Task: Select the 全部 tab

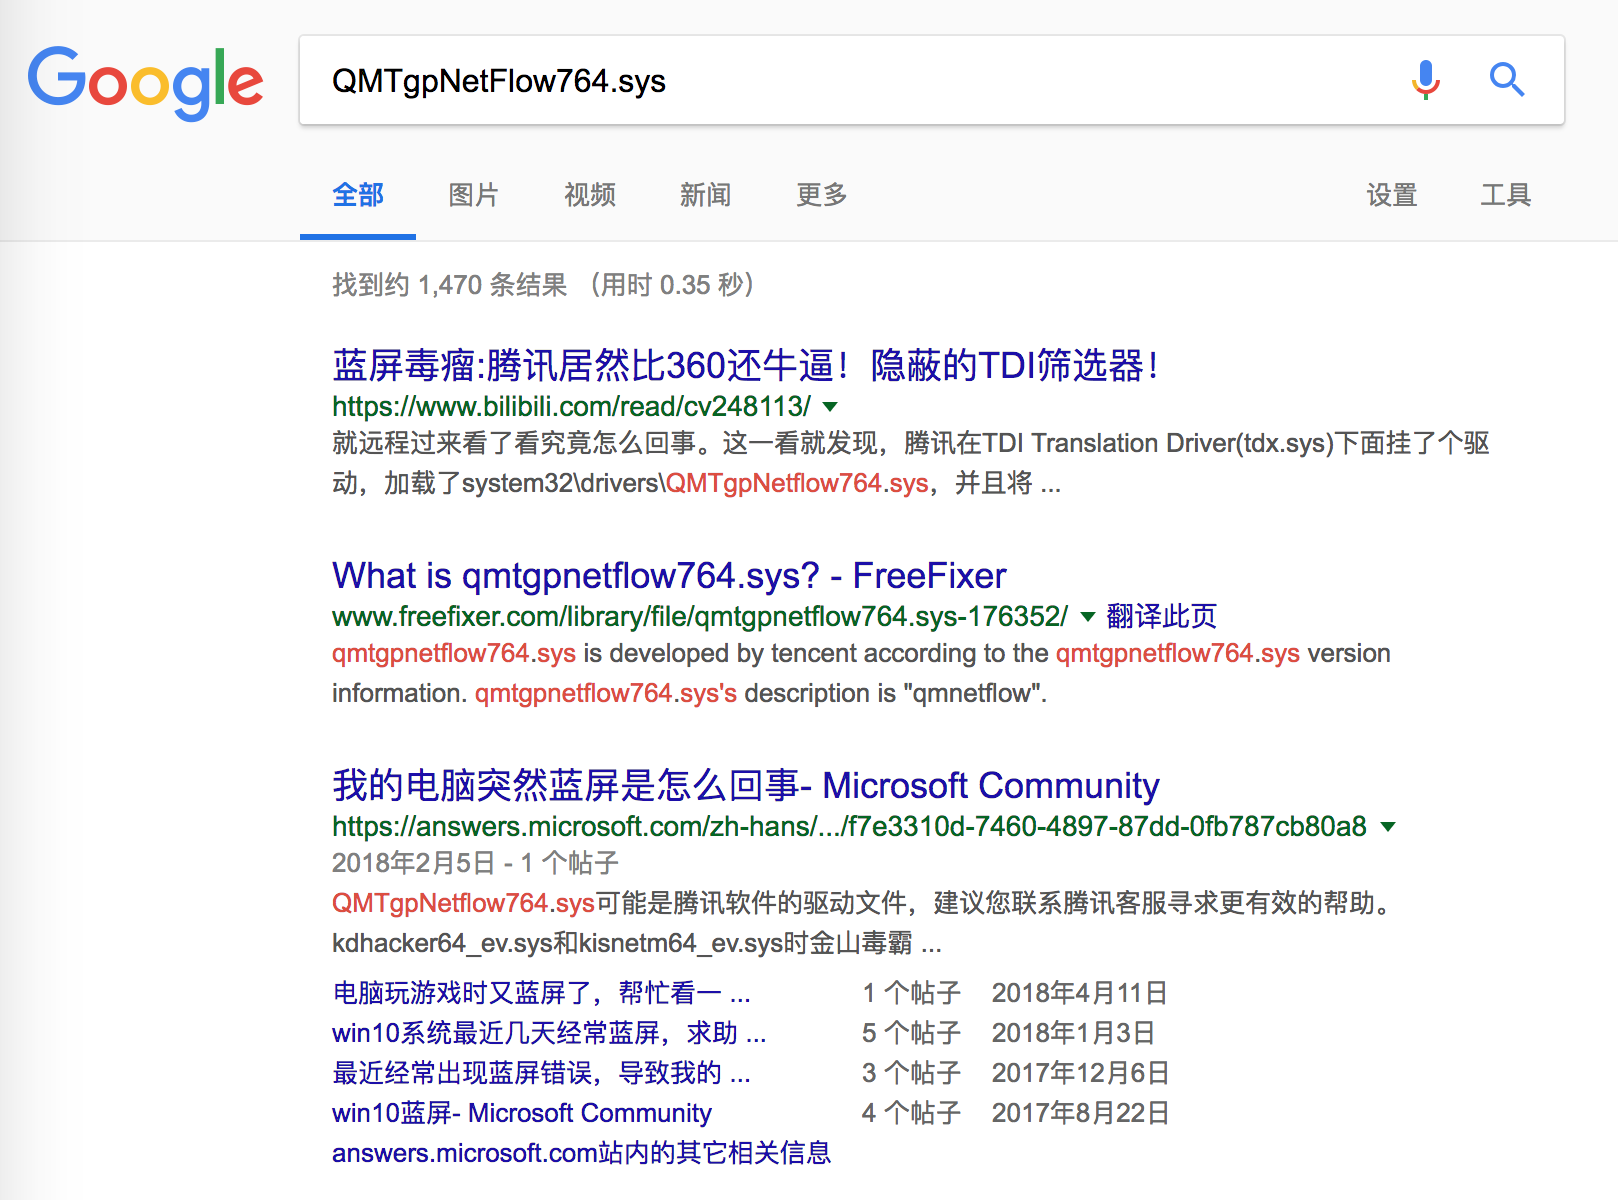Action: tap(358, 195)
